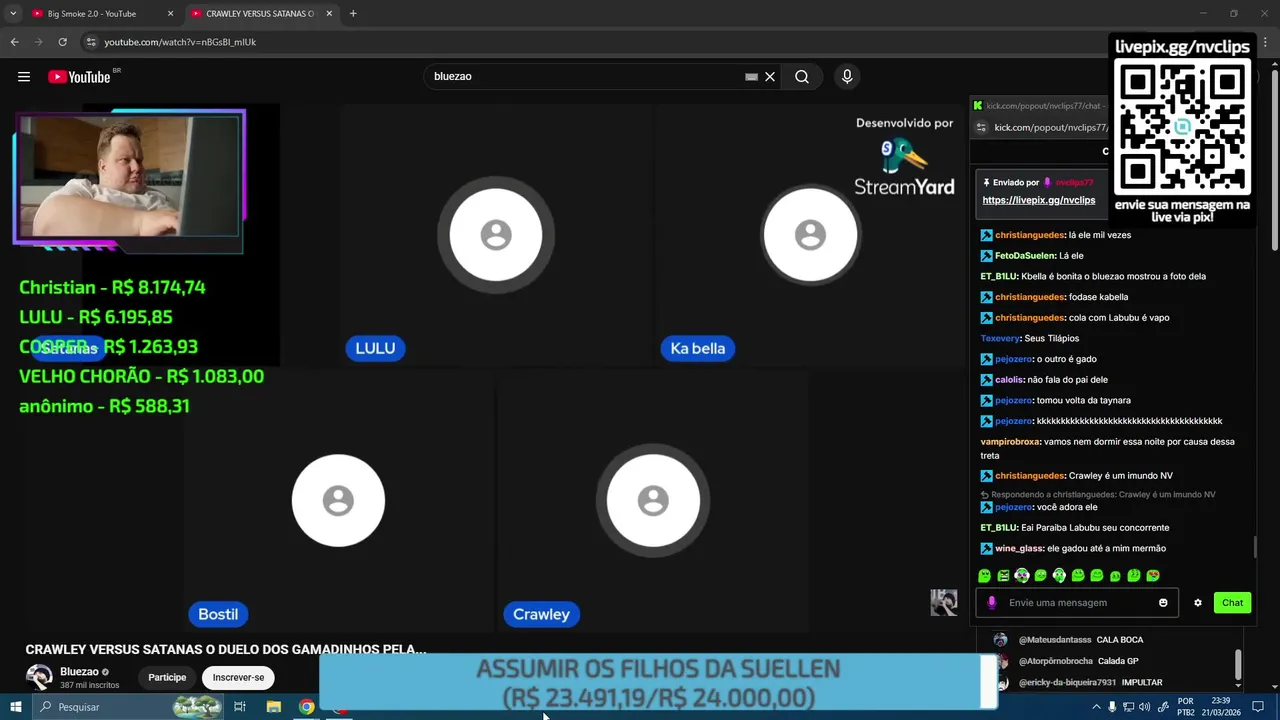The image size is (1280, 720).
Task: Open user vampirobroxa in chat
Action: coord(1010,441)
